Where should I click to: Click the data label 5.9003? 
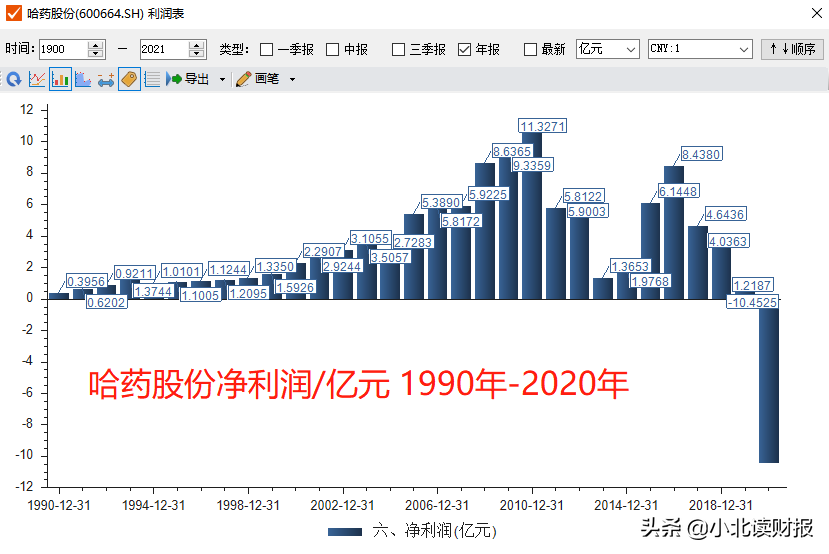[587, 211]
